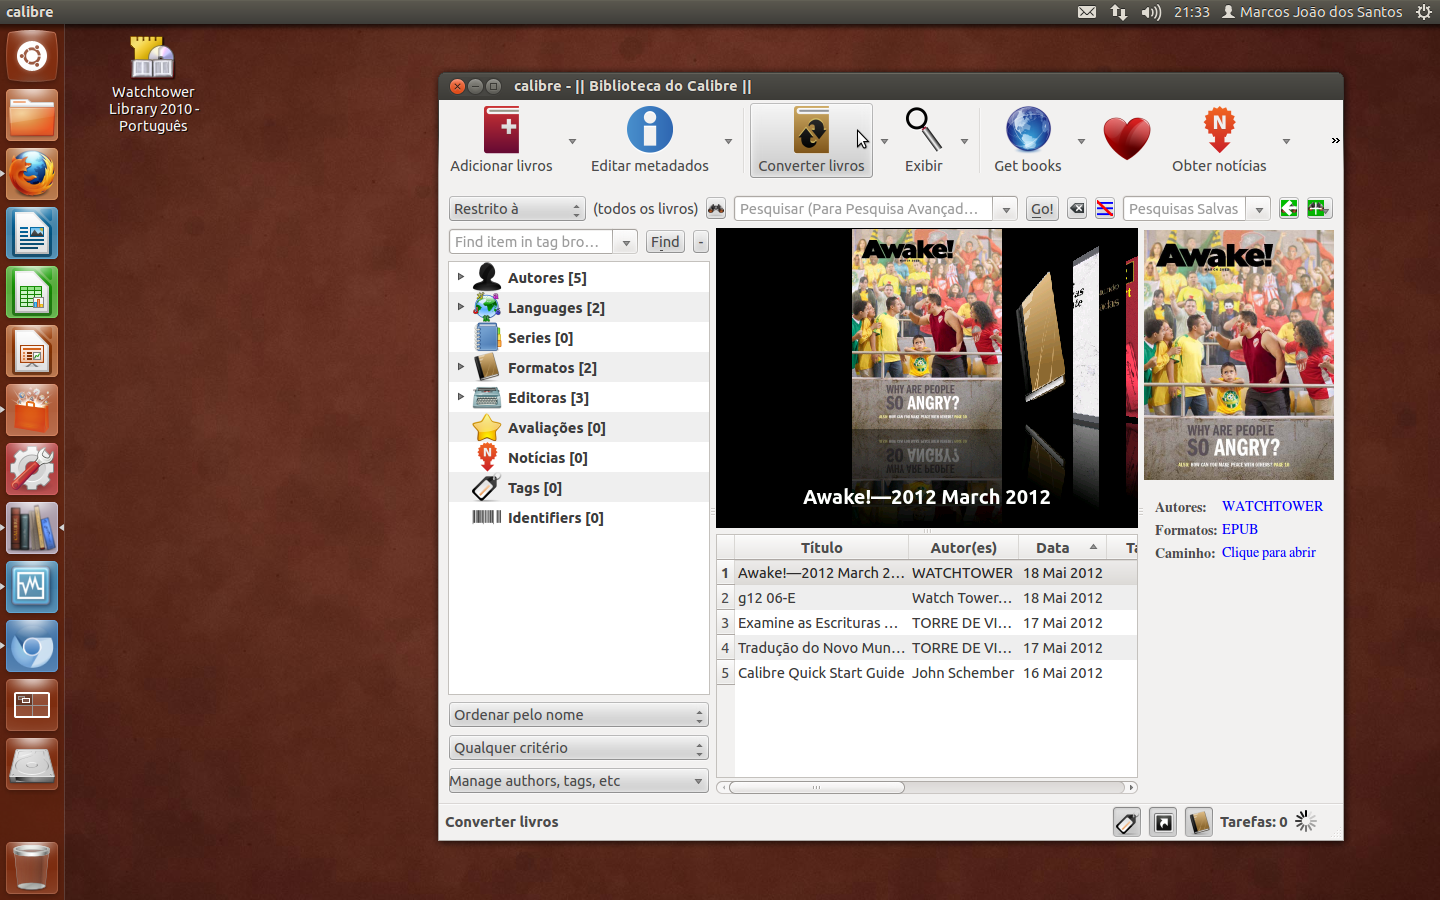Sort by the Data column header
This screenshot has width=1440, height=900.
click(x=1053, y=548)
